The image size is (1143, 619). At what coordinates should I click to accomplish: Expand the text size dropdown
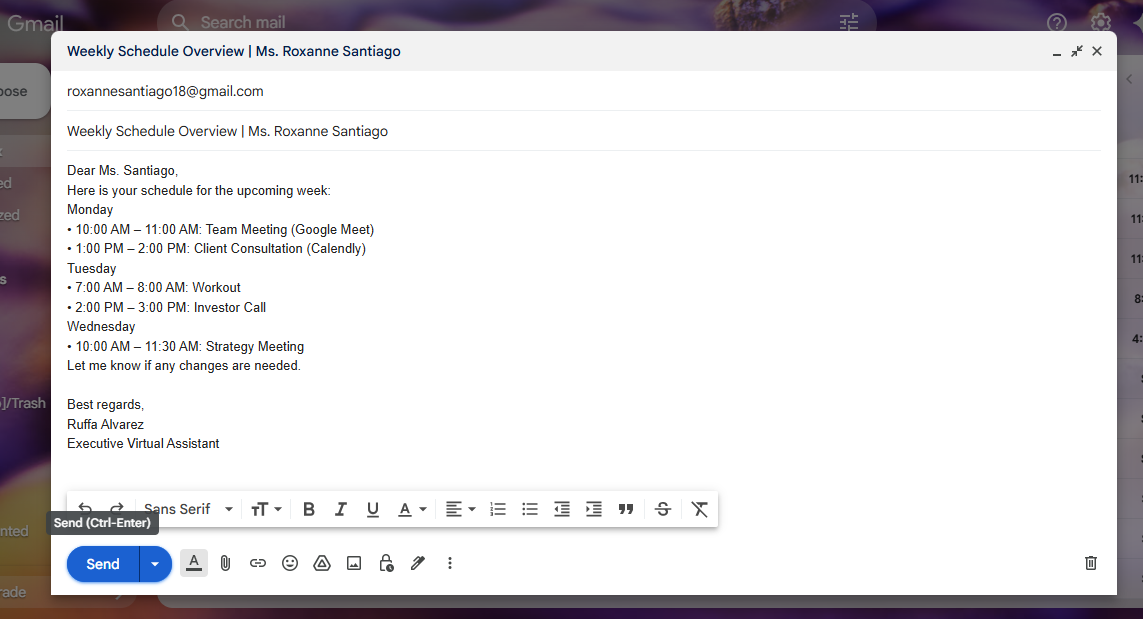click(x=266, y=509)
